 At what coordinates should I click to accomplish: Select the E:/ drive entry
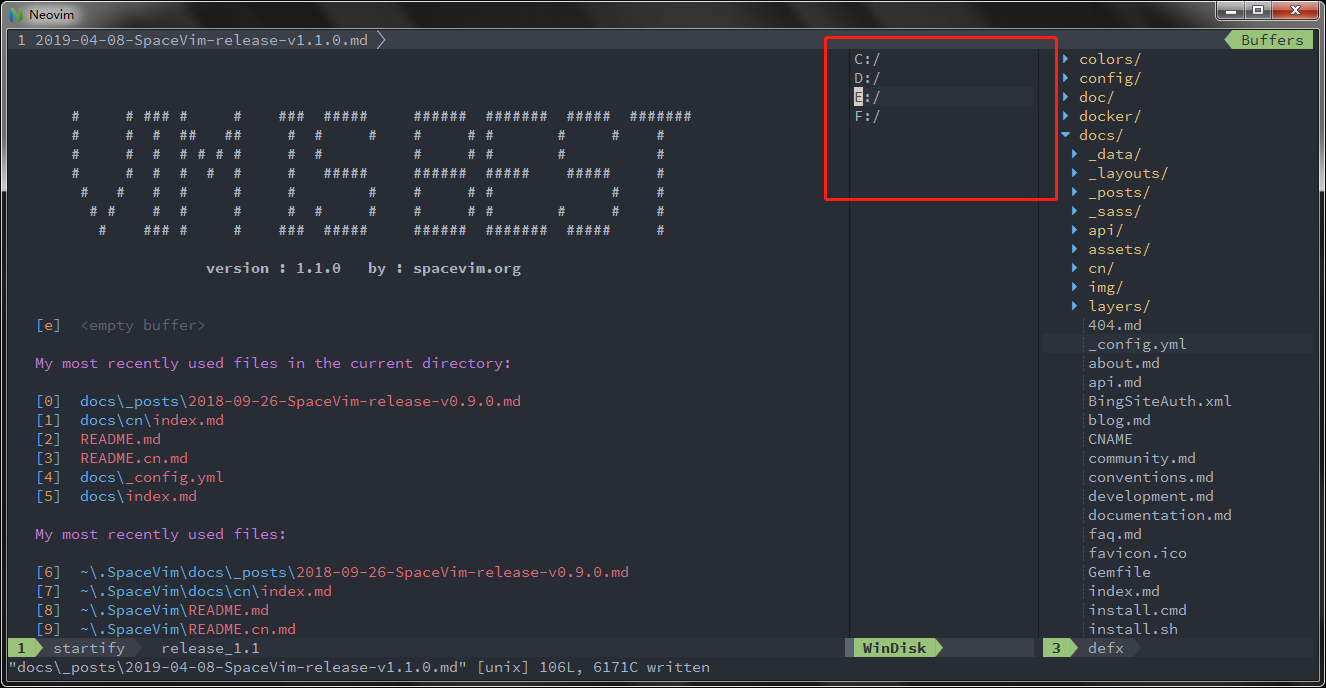click(867, 97)
